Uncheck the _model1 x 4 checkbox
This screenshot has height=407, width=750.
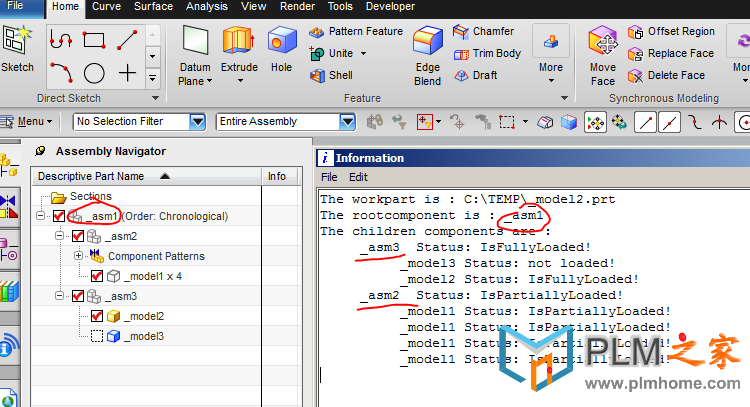[97, 276]
